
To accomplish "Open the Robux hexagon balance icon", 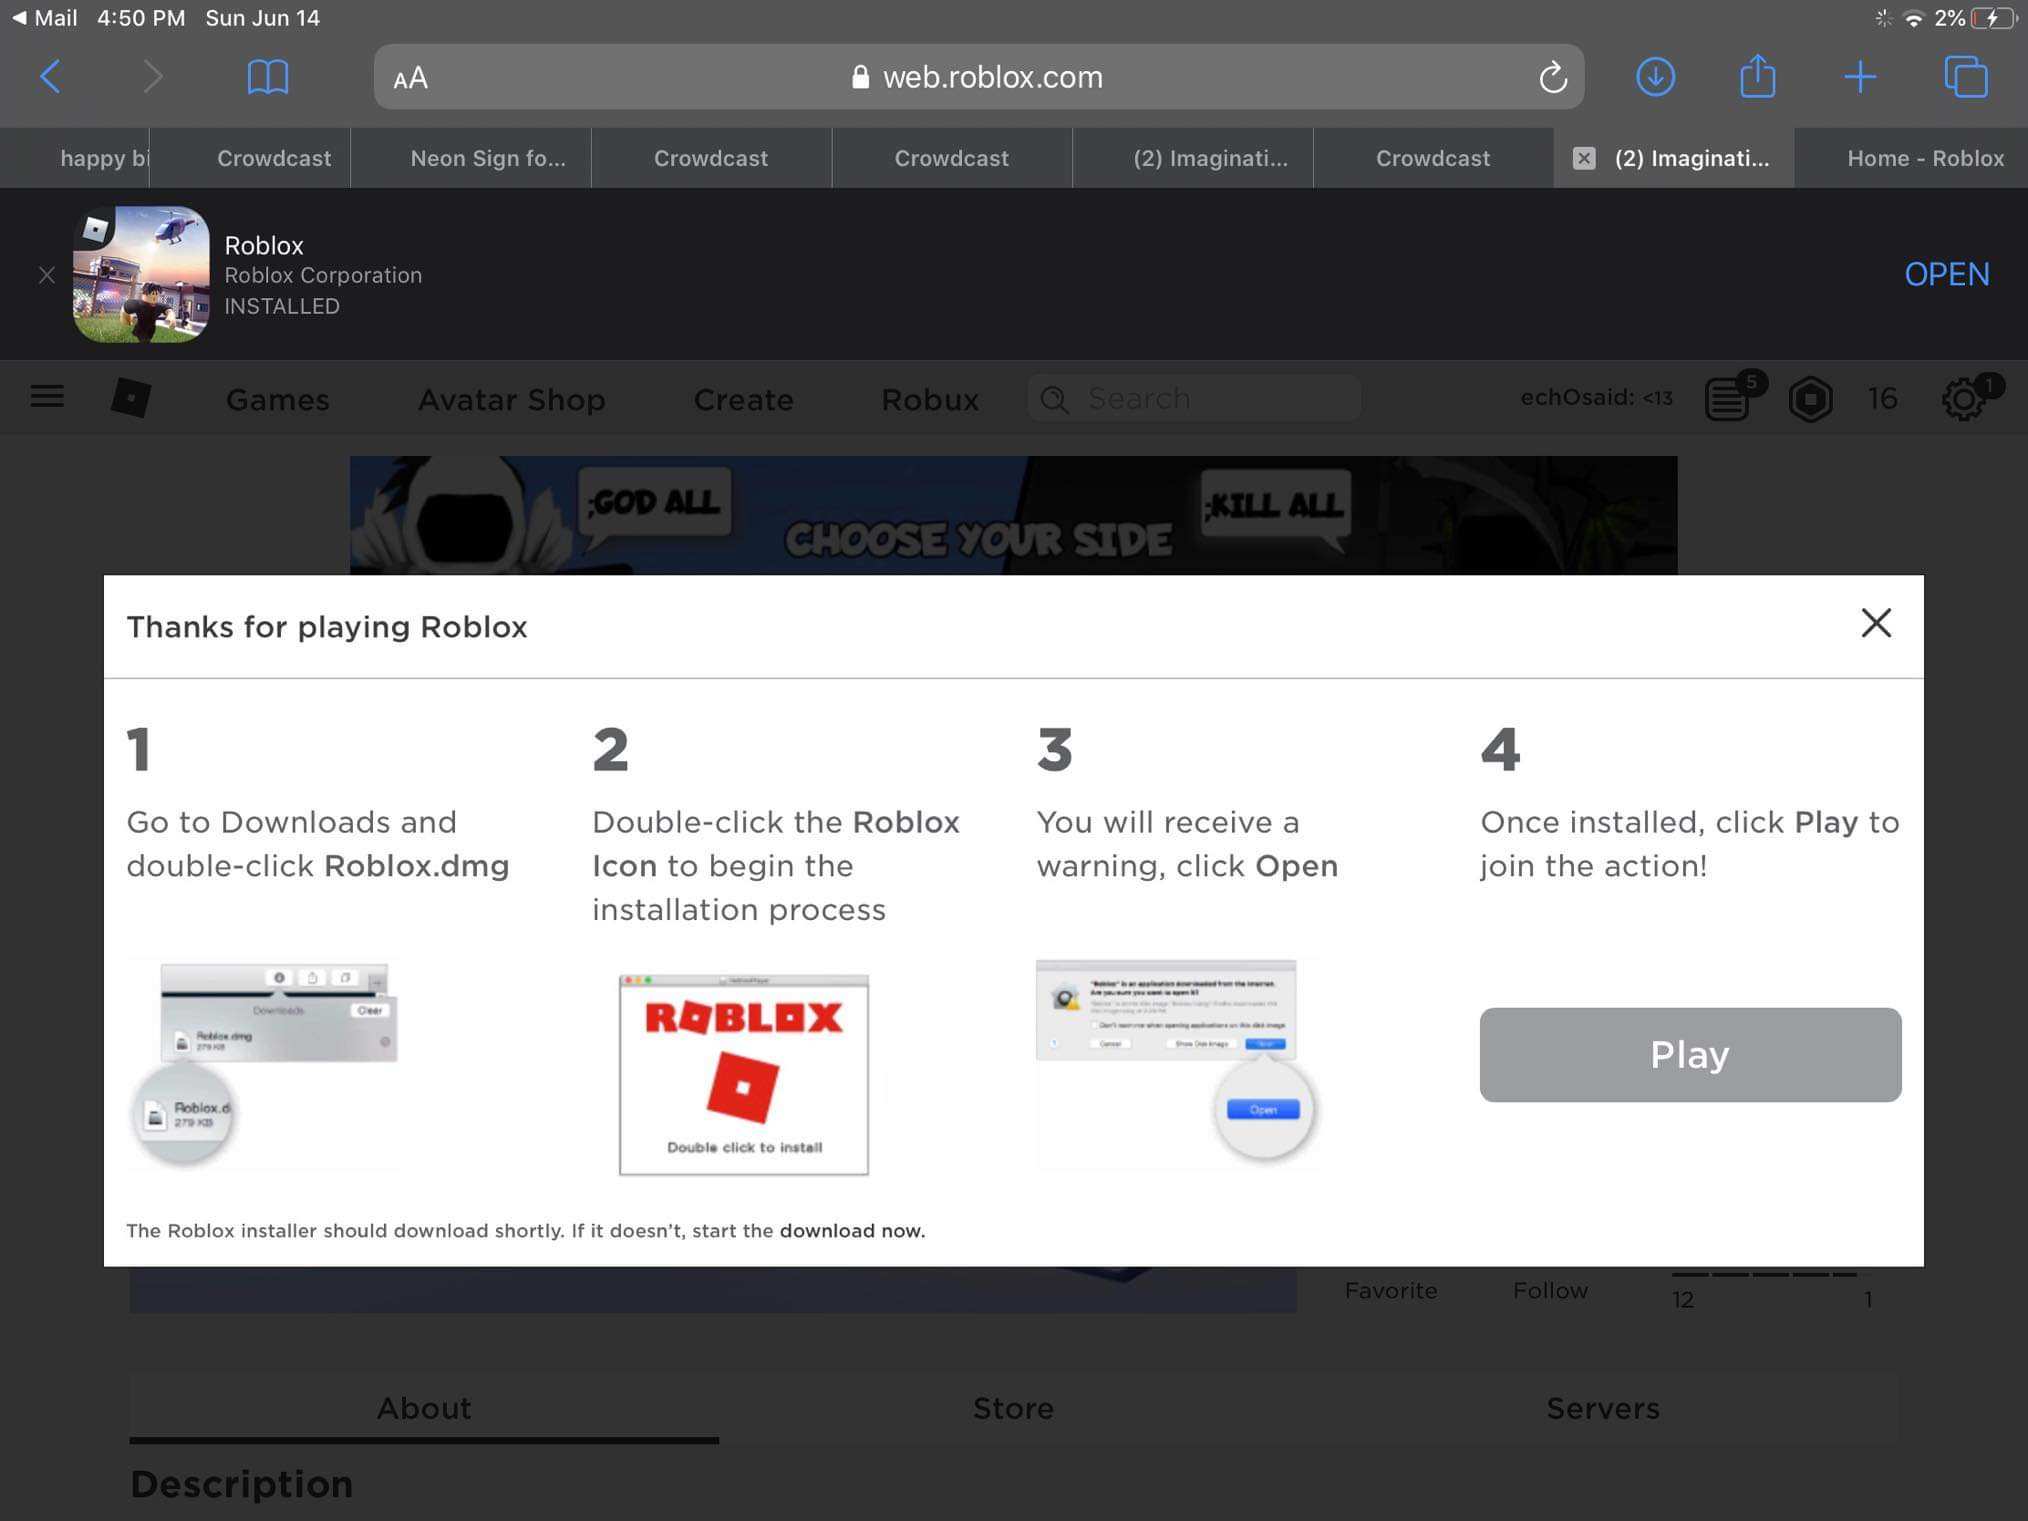I will coord(1810,399).
